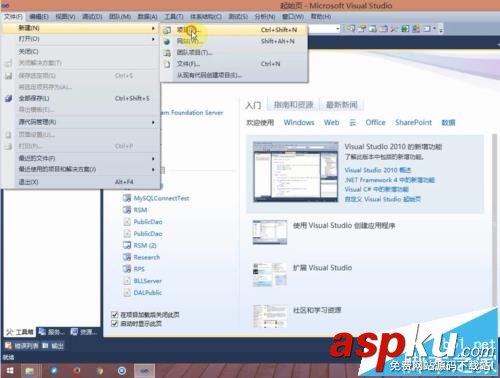Screen dimensions: 500x378
Task: Switch to the 最新新闻 tab
Action: click(x=342, y=105)
